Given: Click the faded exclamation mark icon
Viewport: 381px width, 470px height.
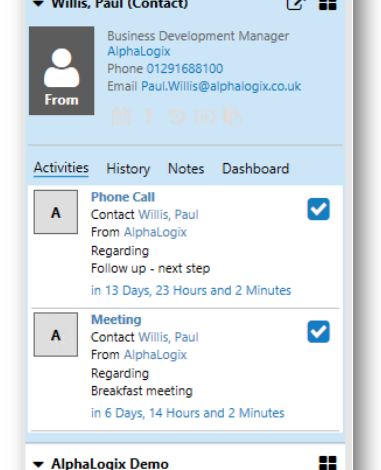Looking at the screenshot, I should pos(149,116).
